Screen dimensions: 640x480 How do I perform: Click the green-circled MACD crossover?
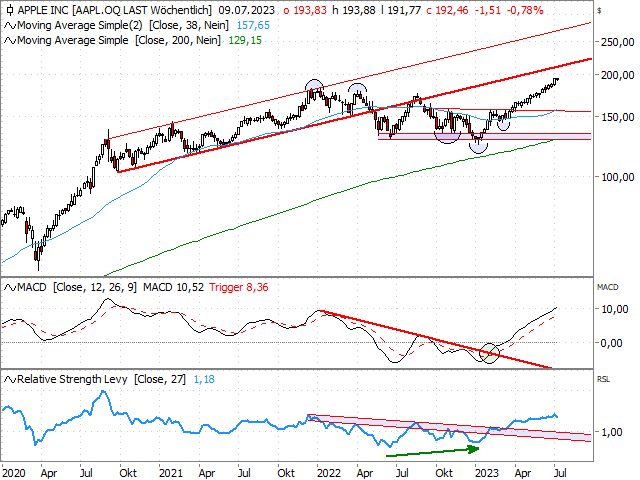(x=489, y=353)
